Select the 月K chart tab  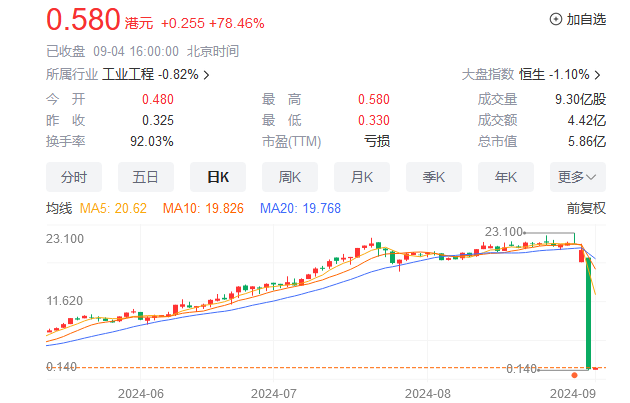pyautogui.click(x=362, y=177)
